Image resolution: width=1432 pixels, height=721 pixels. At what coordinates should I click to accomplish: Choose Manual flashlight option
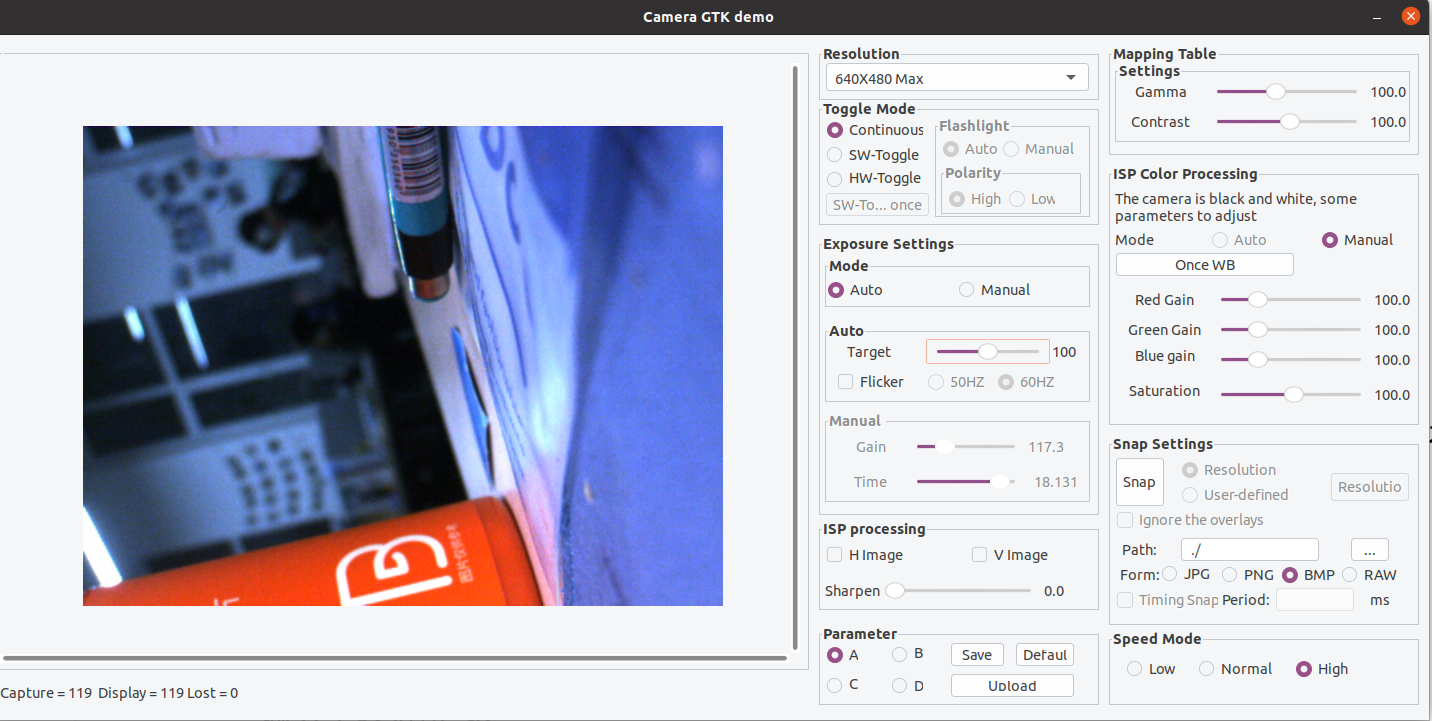[x=1011, y=149]
